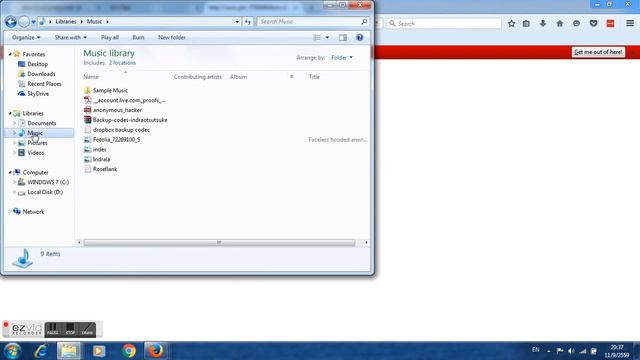This screenshot has width=640, height=360.
Task: Launch Internet Explorer from taskbar
Action: tap(41, 351)
